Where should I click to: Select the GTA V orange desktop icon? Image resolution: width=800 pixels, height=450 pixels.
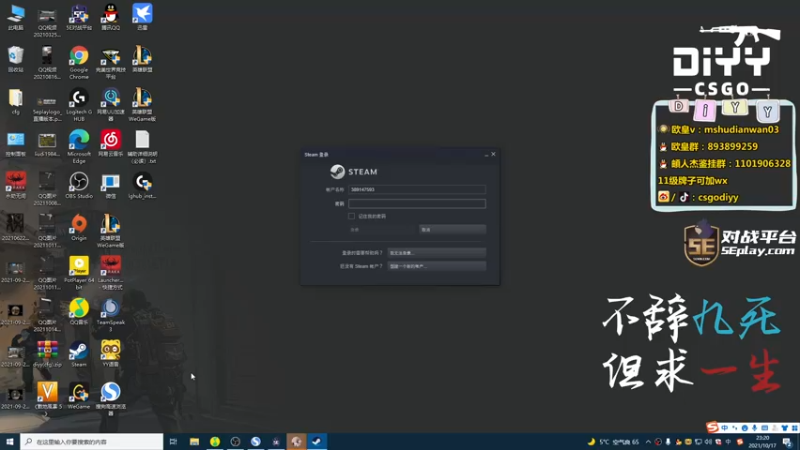pos(47,396)
